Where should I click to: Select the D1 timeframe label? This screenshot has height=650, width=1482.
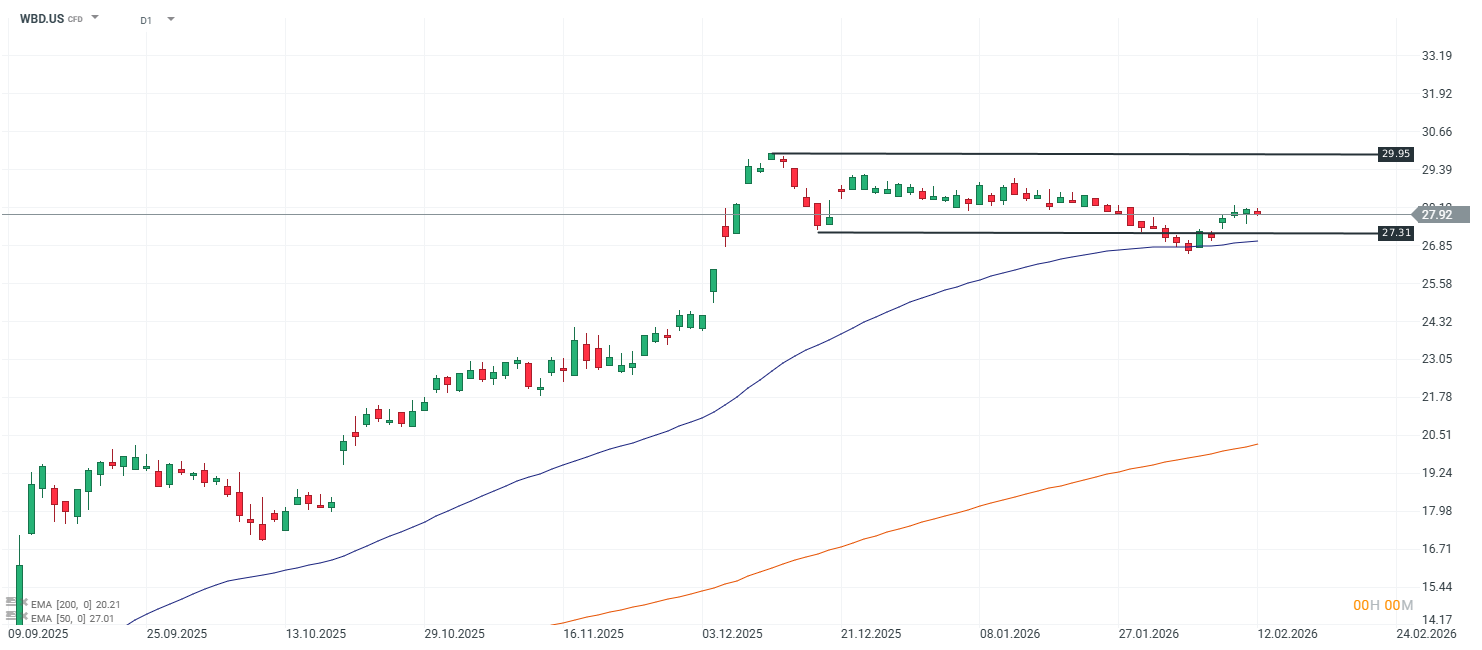tap(146, 18)
